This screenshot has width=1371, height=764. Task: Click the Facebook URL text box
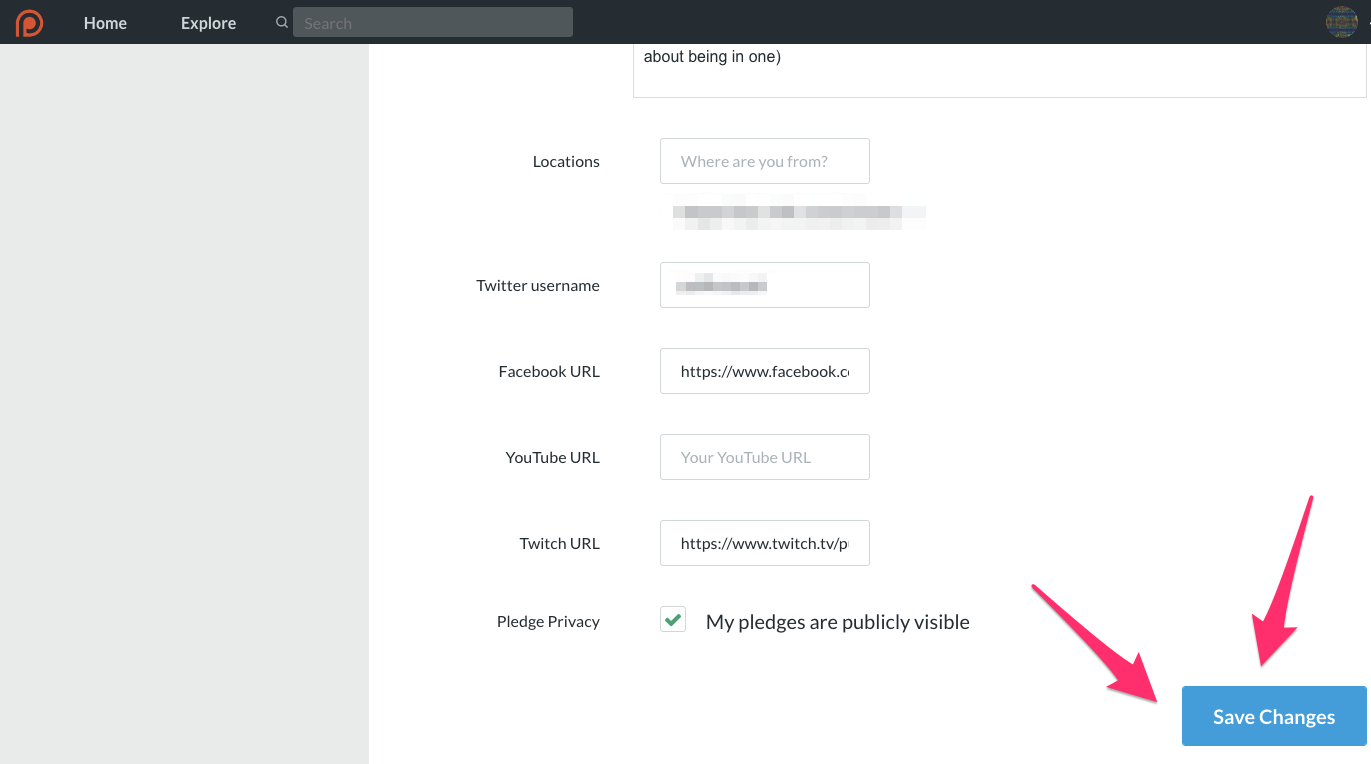coord(764,371)
